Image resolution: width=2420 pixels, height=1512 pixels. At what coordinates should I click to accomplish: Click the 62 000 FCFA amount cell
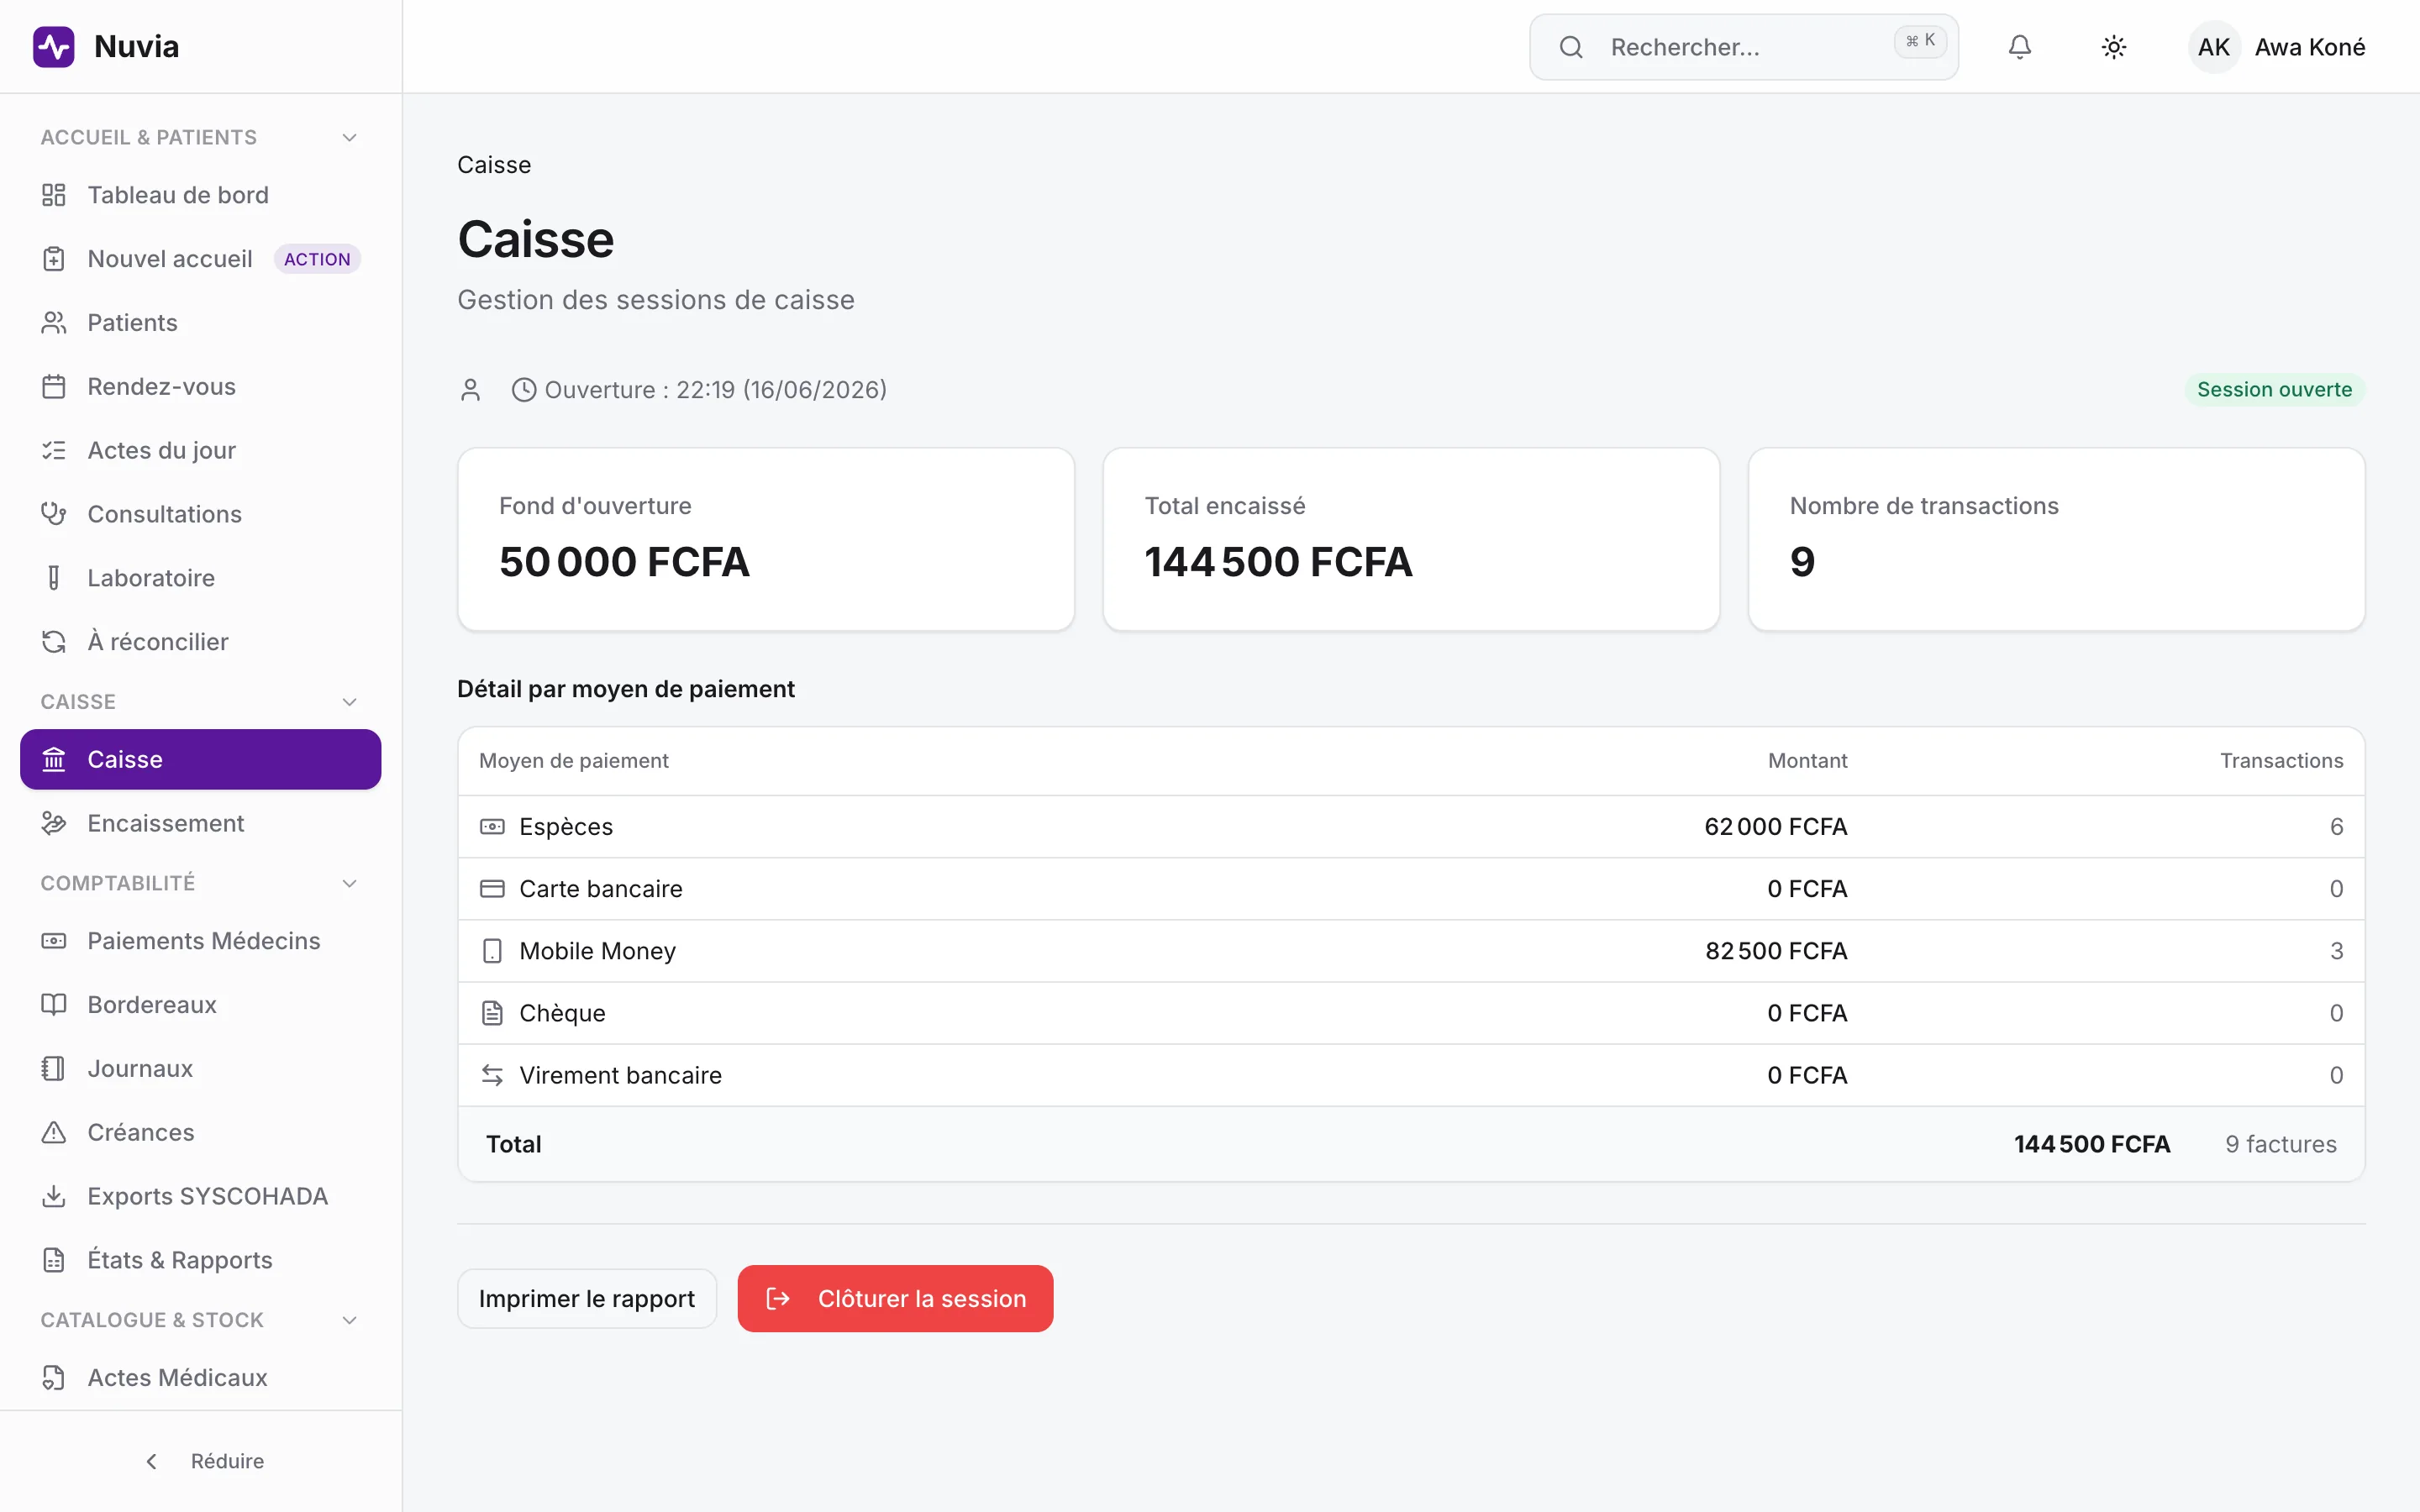click(1776, 827)
